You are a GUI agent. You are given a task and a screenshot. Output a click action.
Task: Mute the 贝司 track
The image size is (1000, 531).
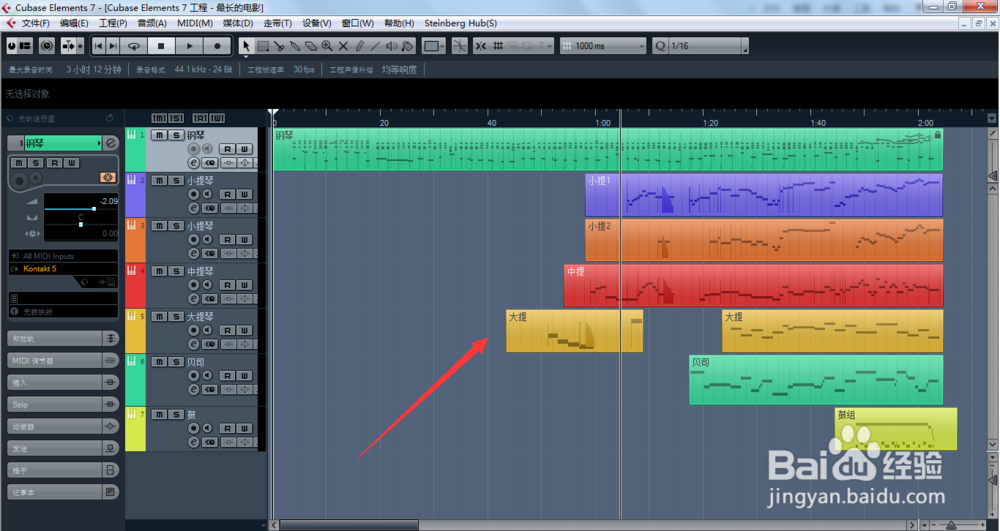[x=159, y=361]
